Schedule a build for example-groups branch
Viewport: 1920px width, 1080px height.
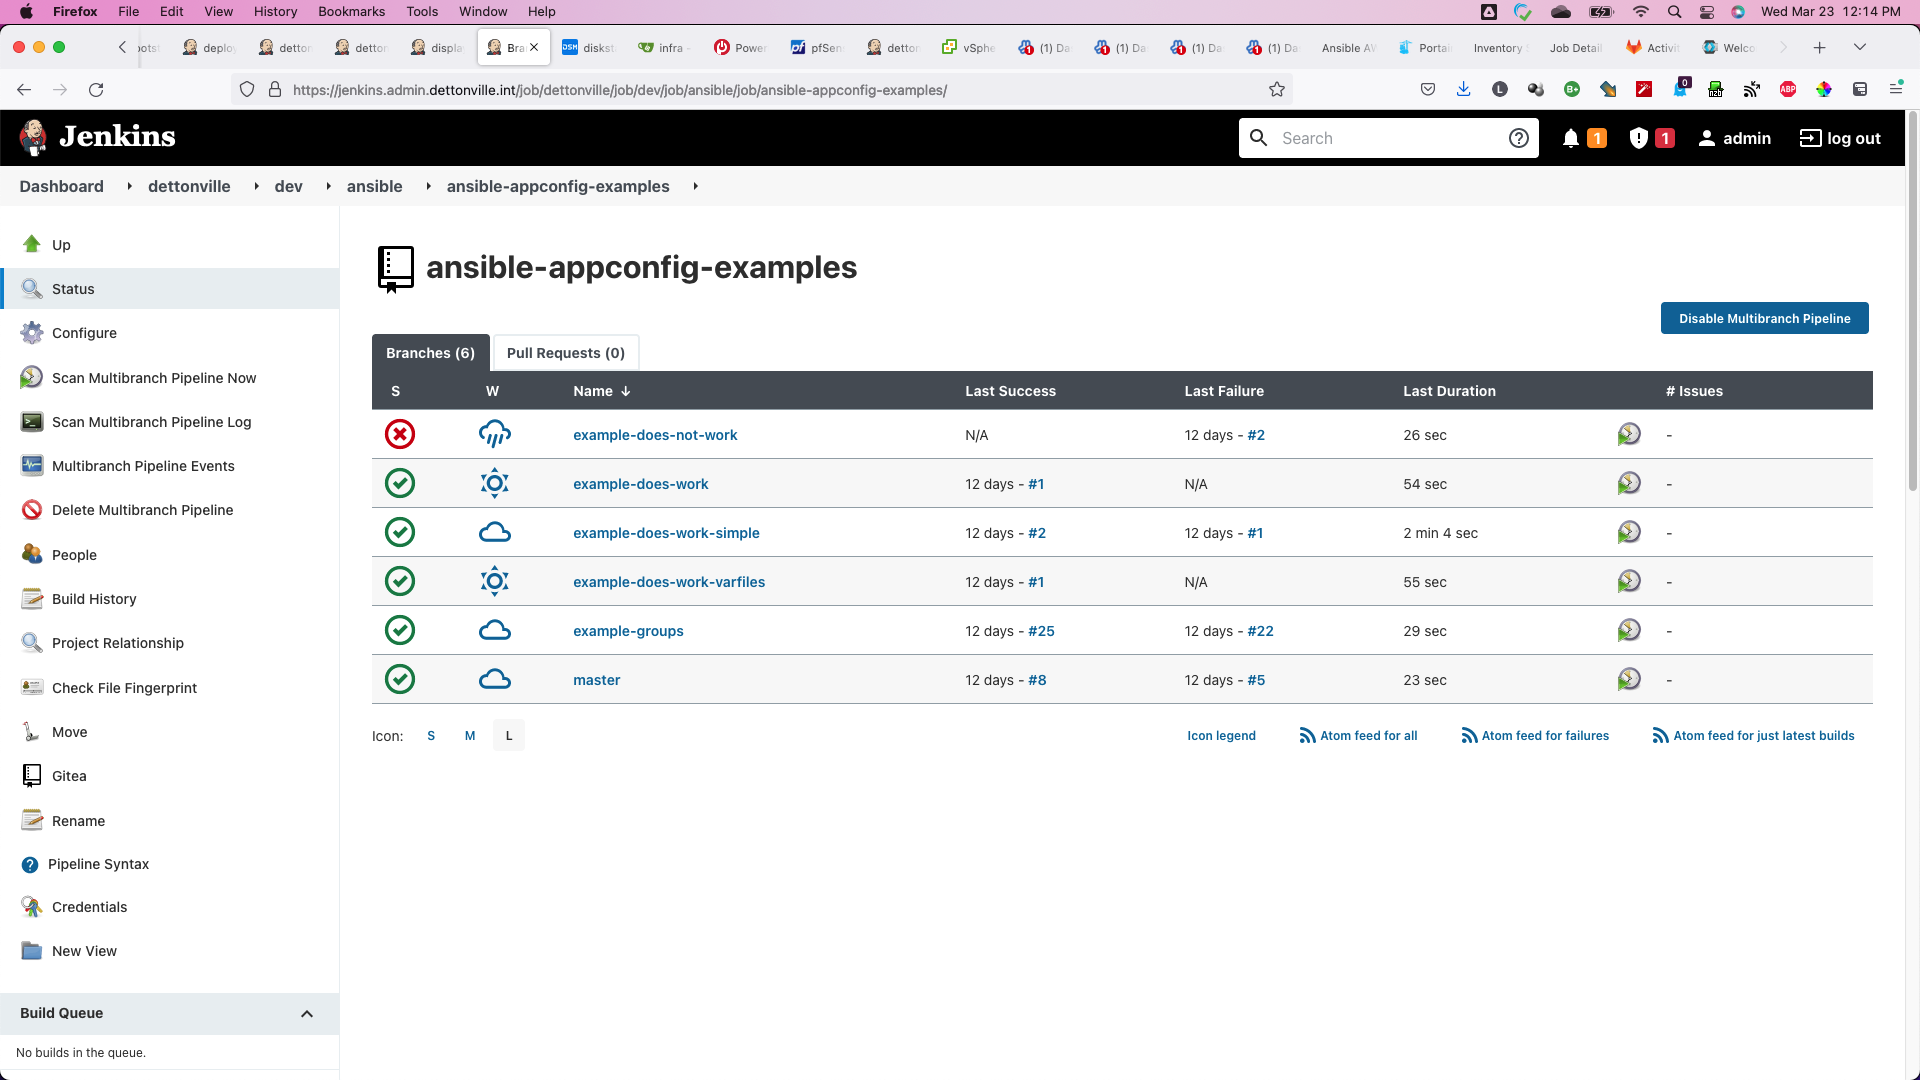coord(1629,631)
